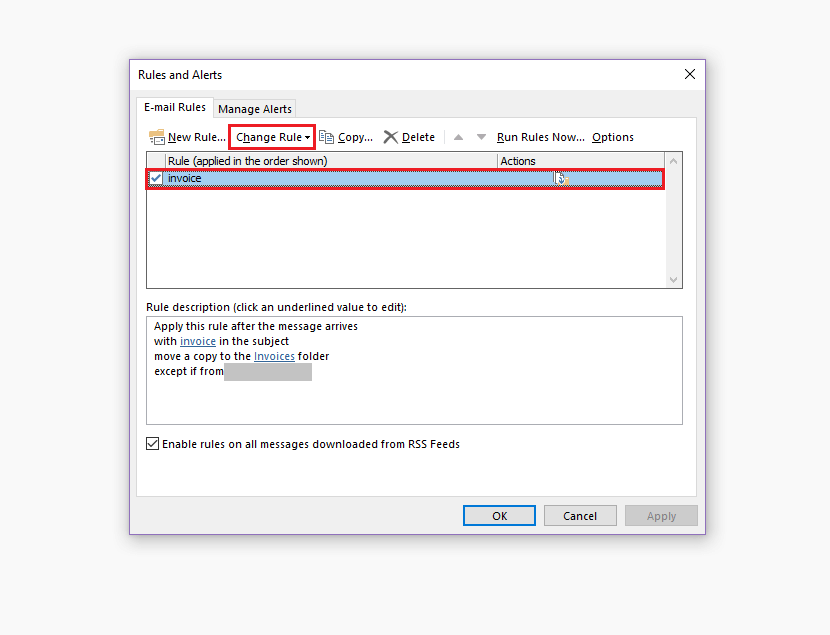Image resolution: width=830 pixels, height=635 pixels.
Task: Click the Move Down arrow icon
Action: click(480, 137)
